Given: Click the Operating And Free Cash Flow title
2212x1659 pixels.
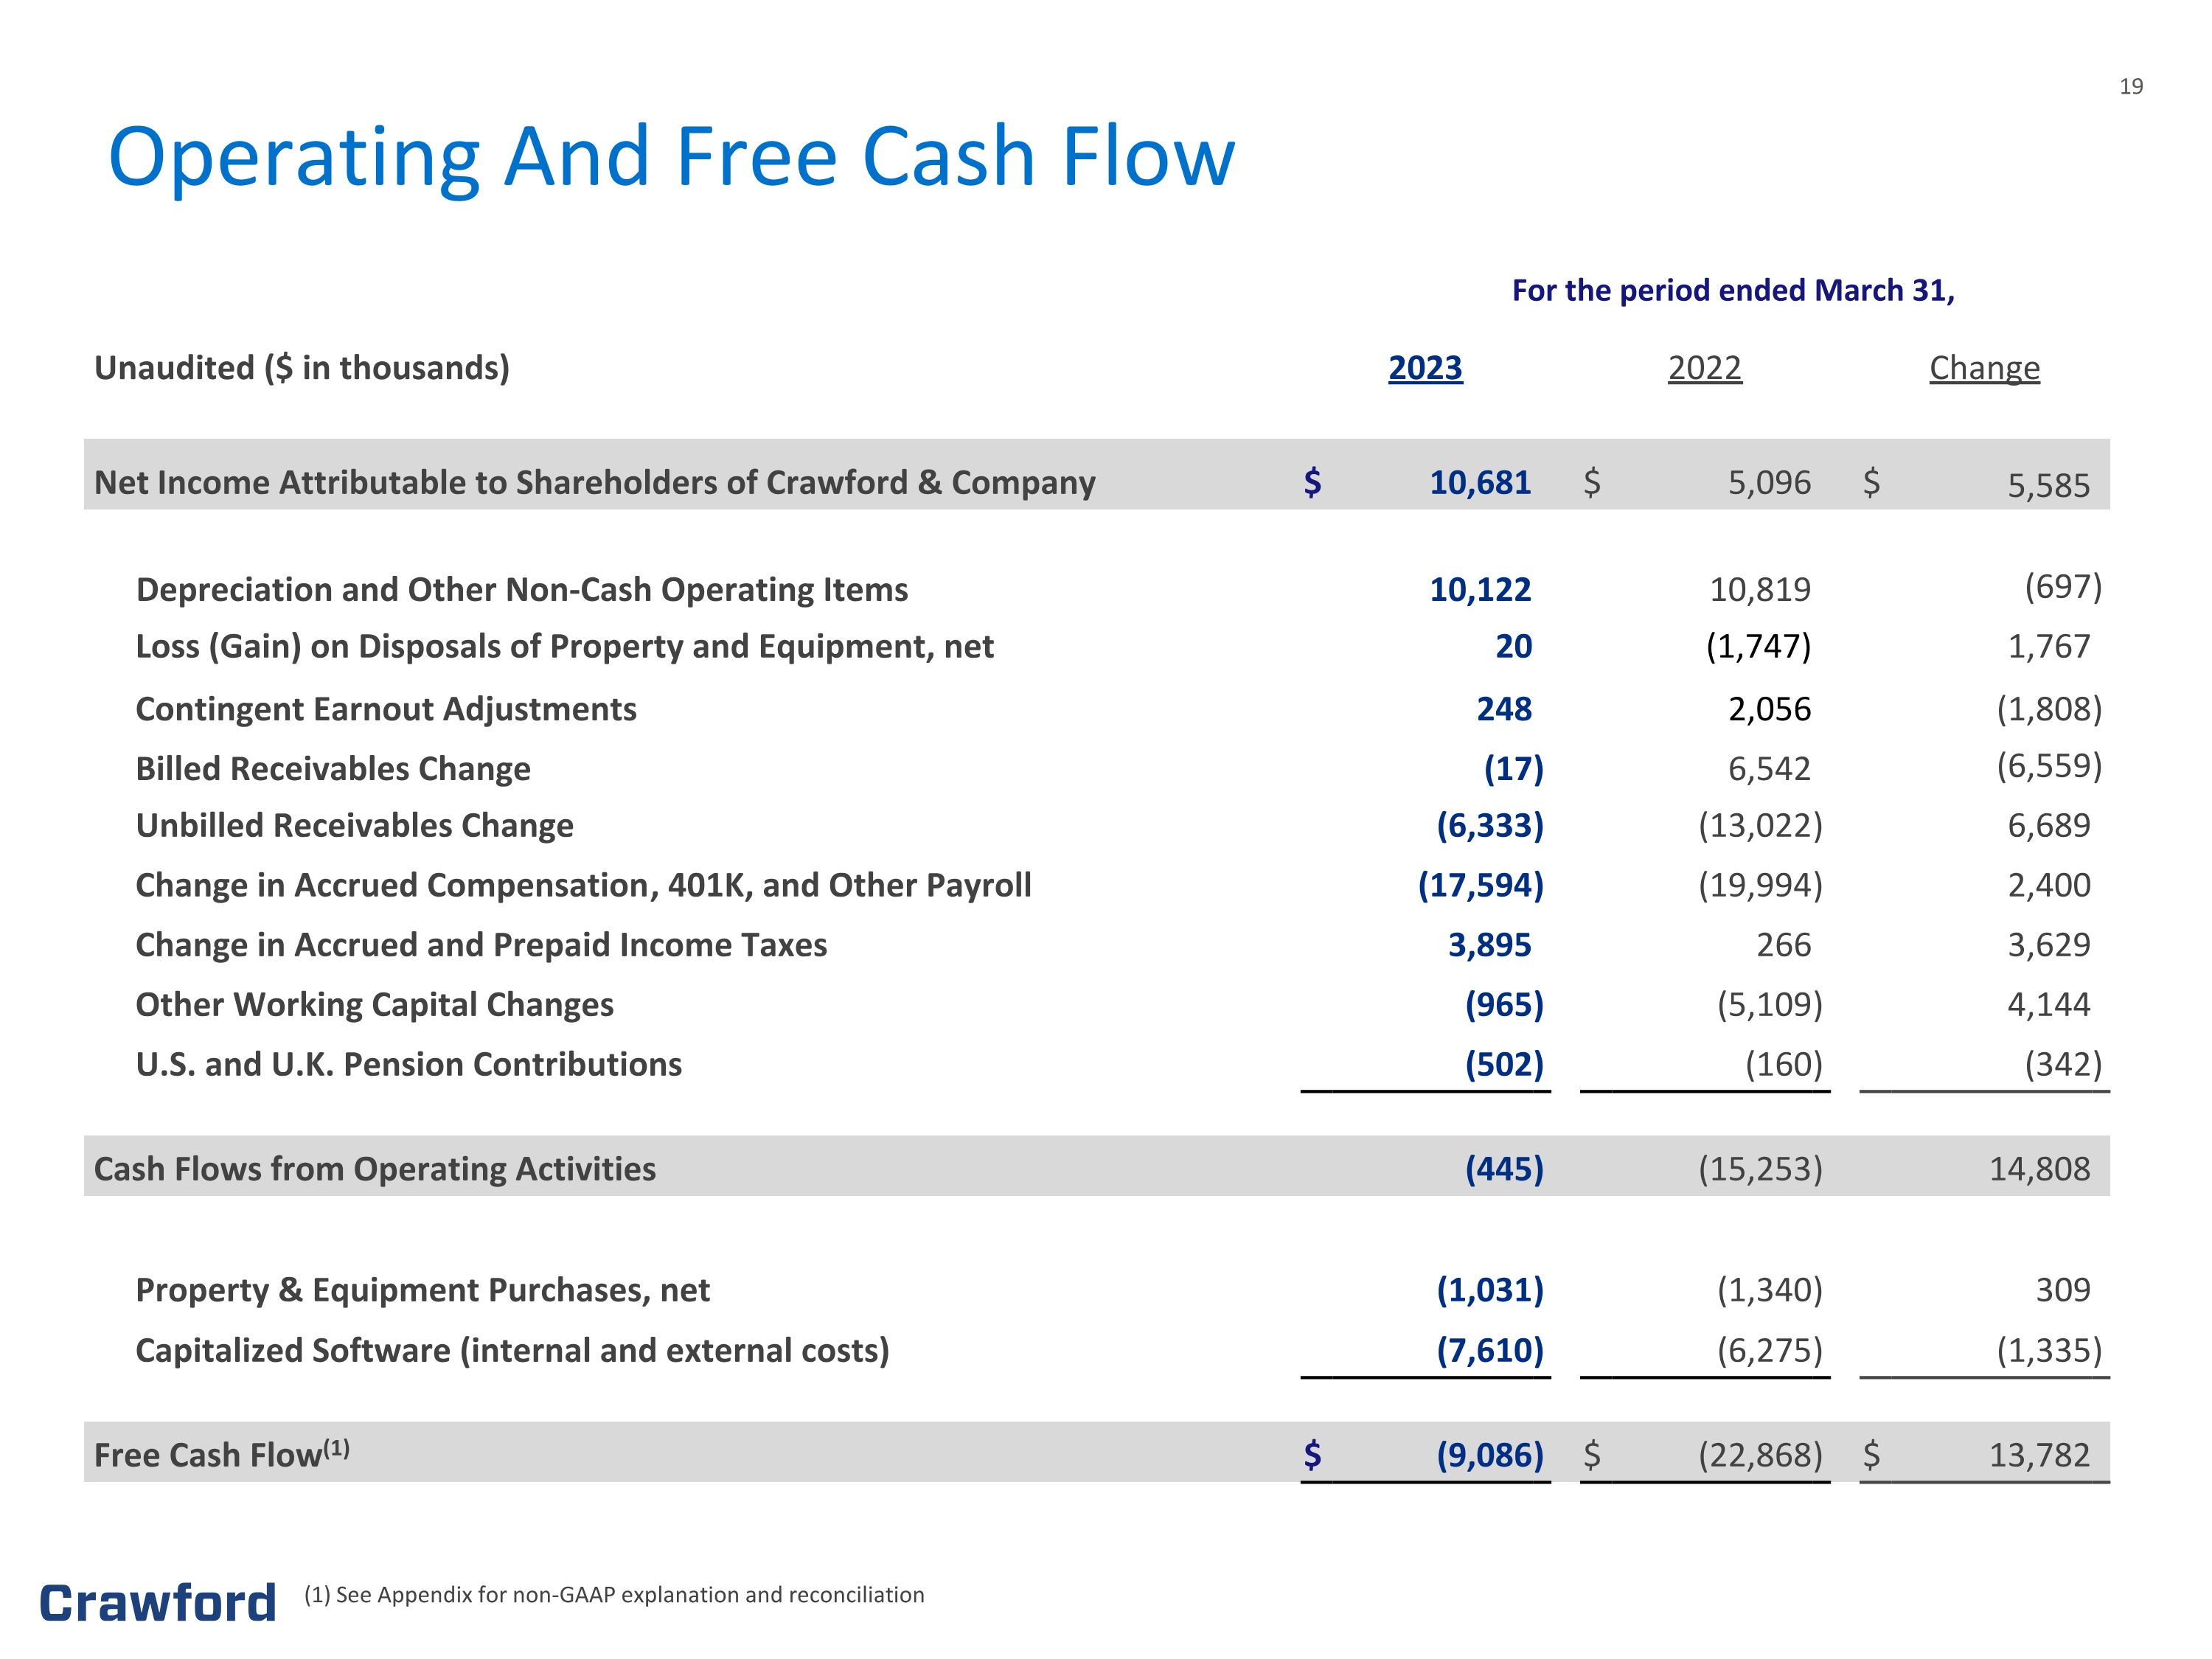Looking at the screenshot, I should [672, 157].
